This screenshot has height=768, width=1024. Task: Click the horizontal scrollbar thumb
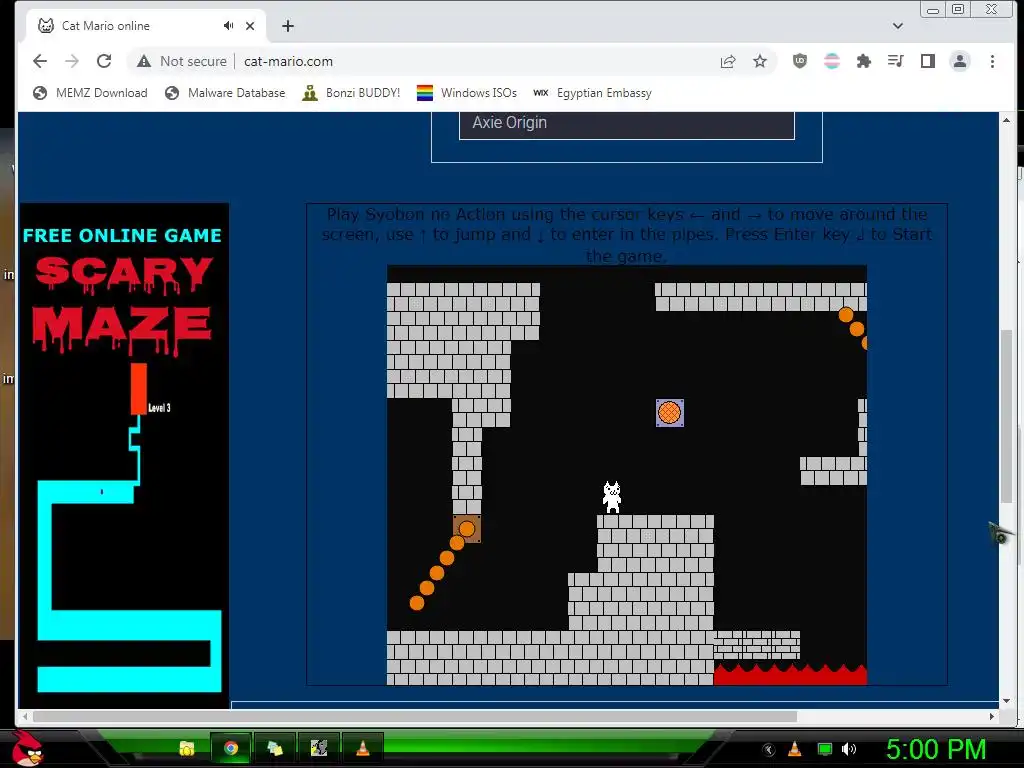point(415,716)
